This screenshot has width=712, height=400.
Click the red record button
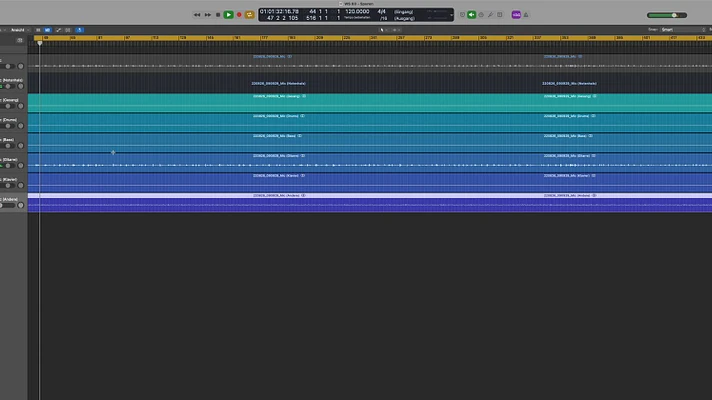pos(239,15)
